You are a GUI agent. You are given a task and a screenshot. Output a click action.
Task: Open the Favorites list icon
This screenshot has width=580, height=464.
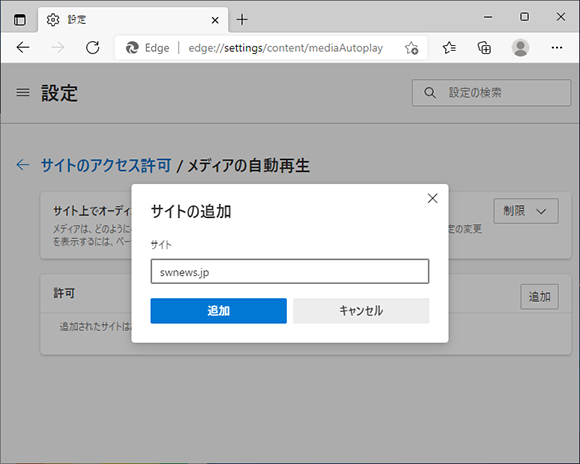[x=449, y=48]
